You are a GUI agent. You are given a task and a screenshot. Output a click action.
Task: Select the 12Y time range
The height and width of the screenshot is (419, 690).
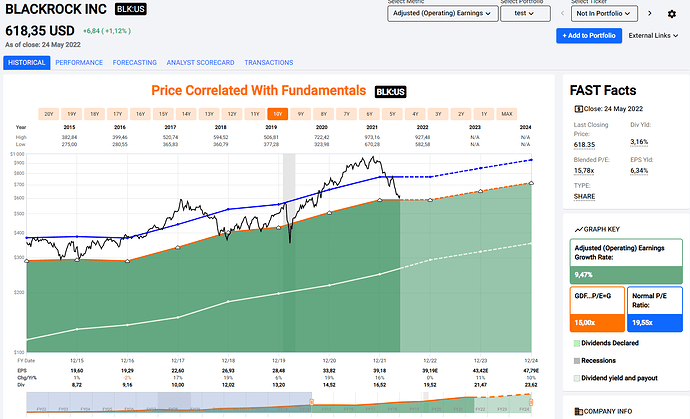(232, 114)
